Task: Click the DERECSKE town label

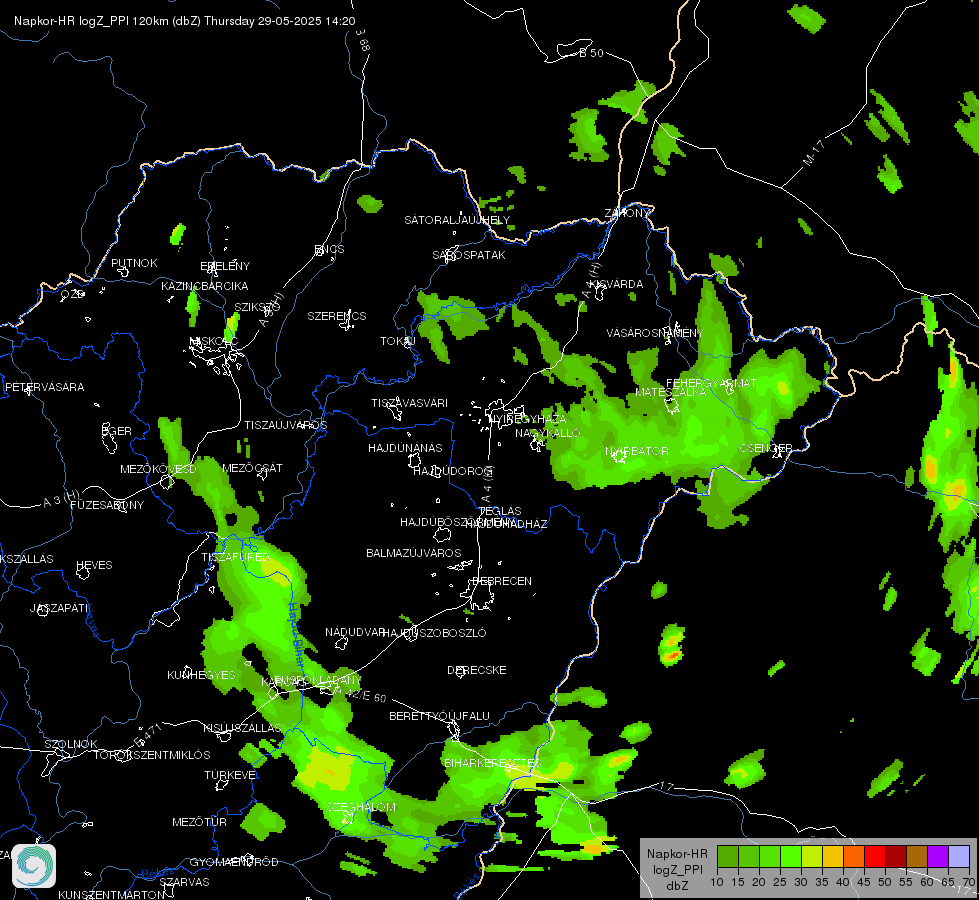Action: [x=476, y=670]
